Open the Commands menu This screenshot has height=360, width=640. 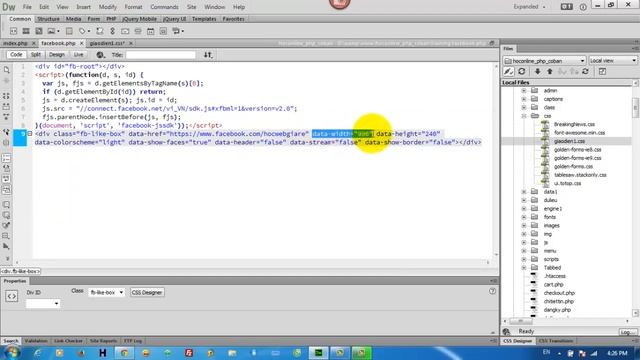(164, 7)
